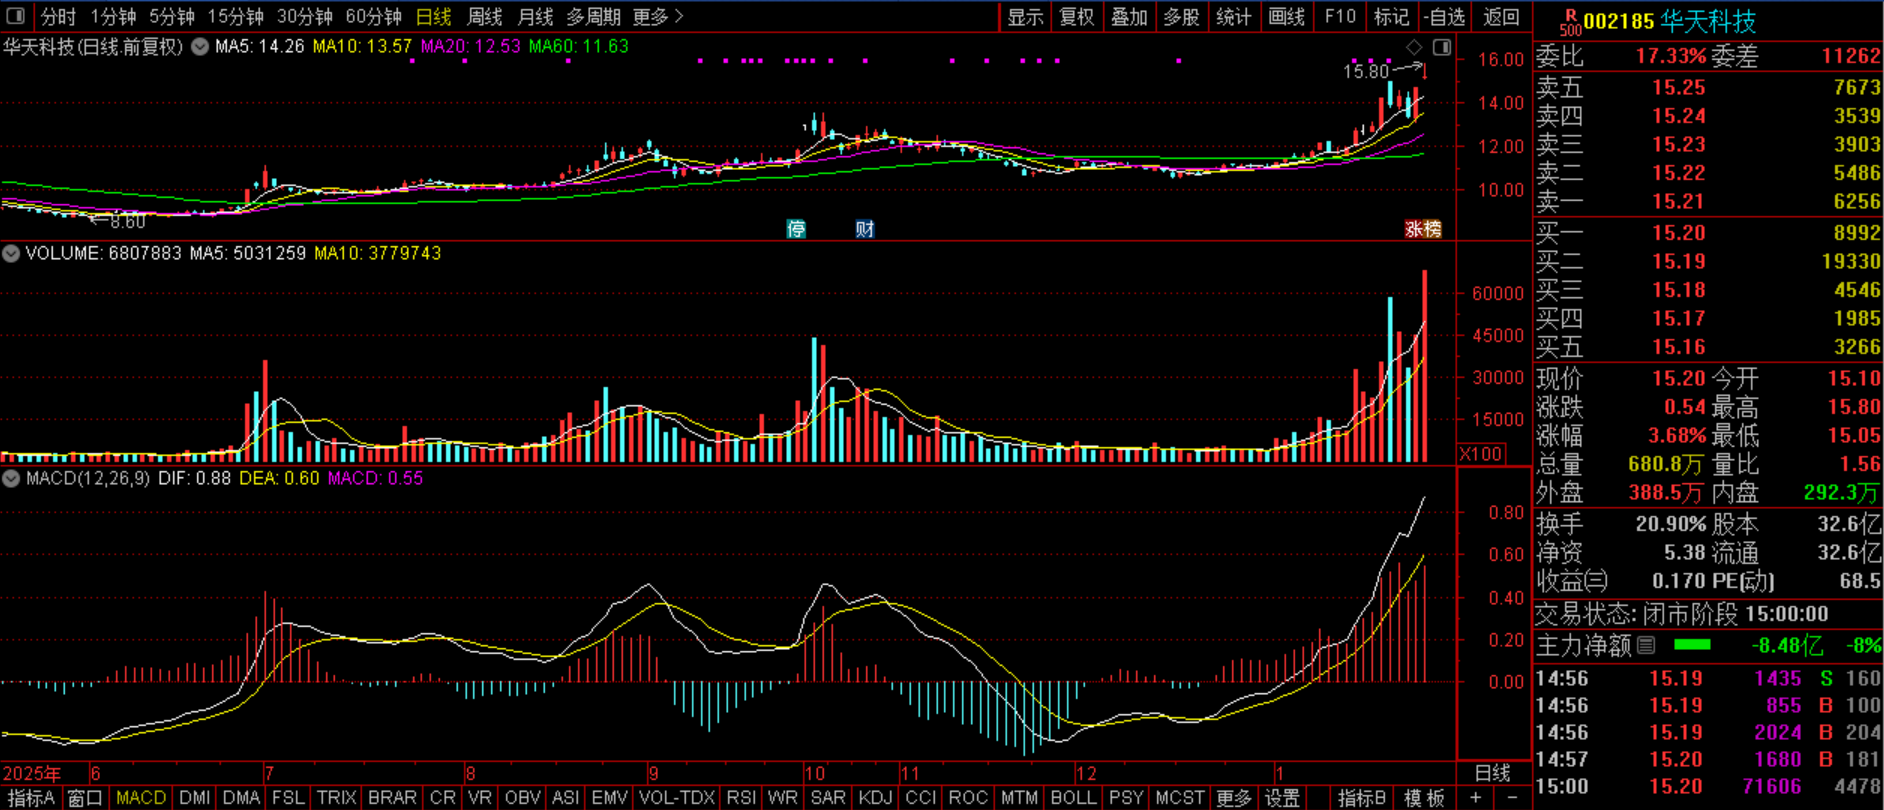Click the 财 financial marker on chart
This screenshot has height=810, width=1884.
(865, 229)
